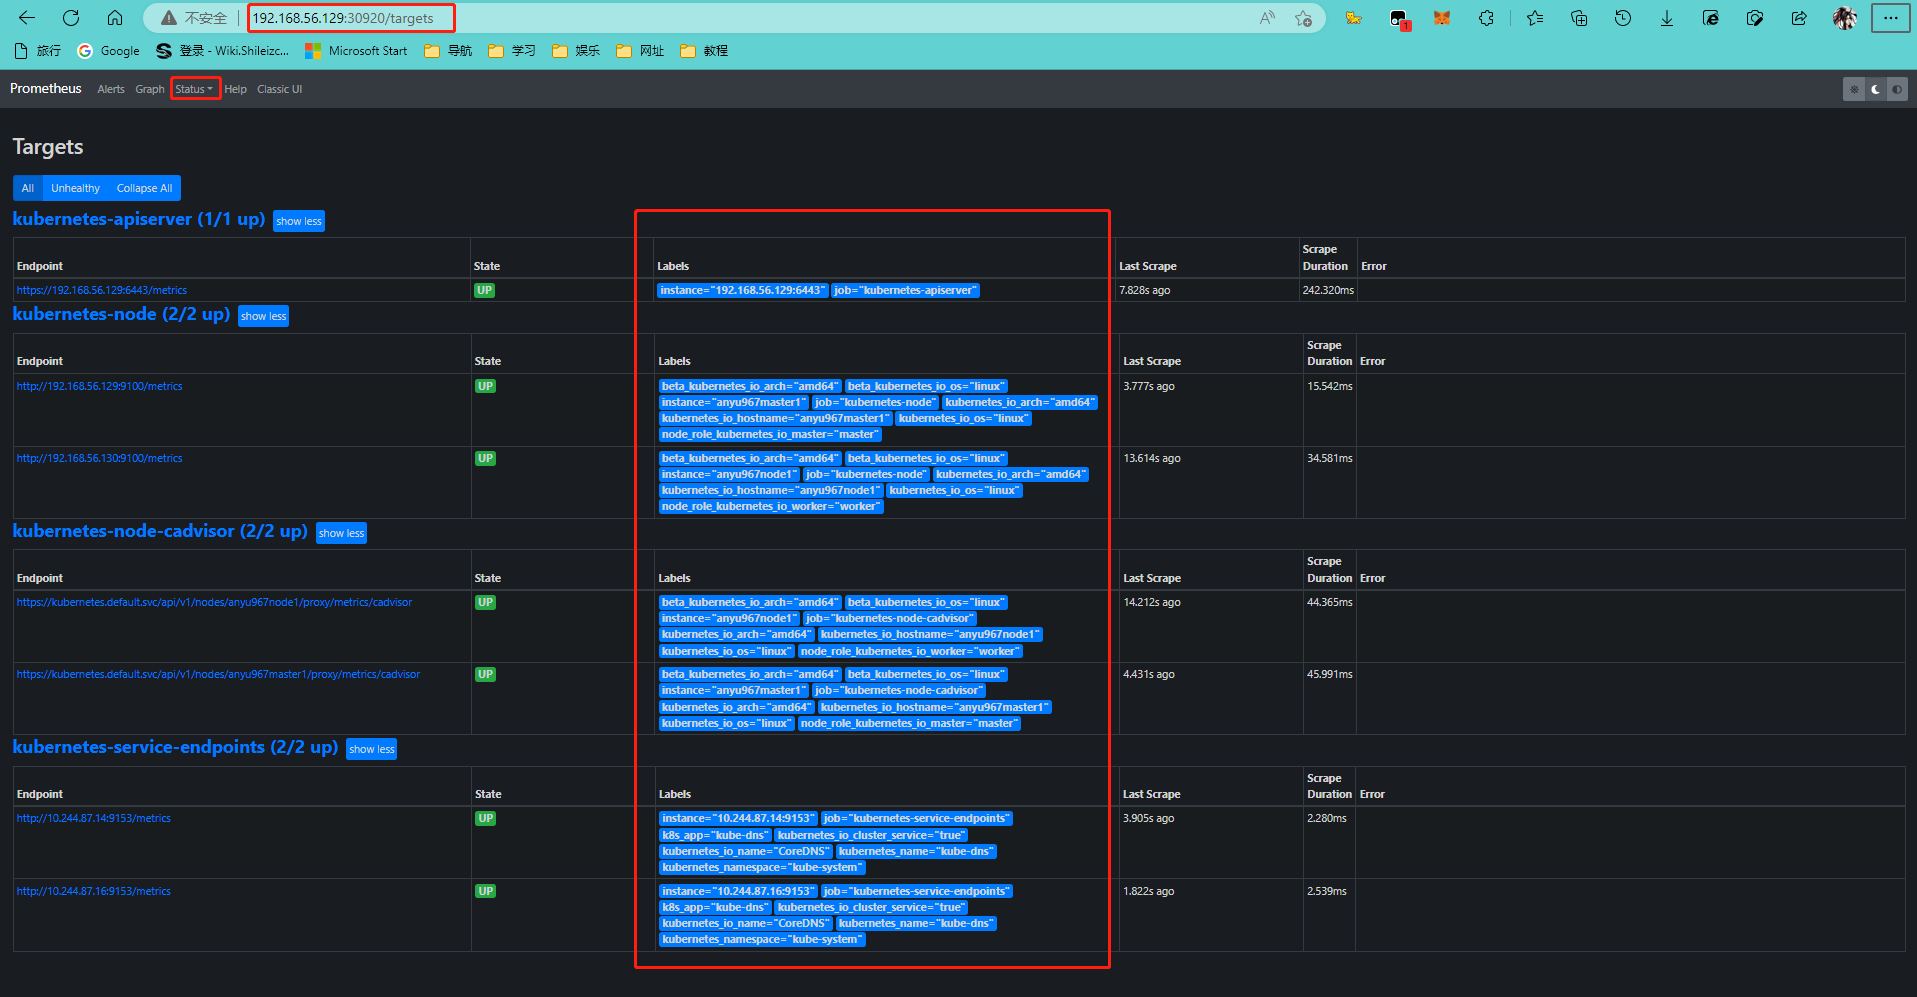
Task: Select the browser-preferred theme half-circle icon
Action: 1897,89
